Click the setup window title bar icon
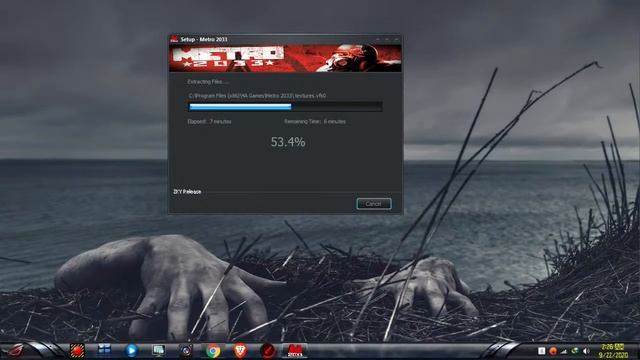The height and width of the screenshot is (360, 640). 174,39
